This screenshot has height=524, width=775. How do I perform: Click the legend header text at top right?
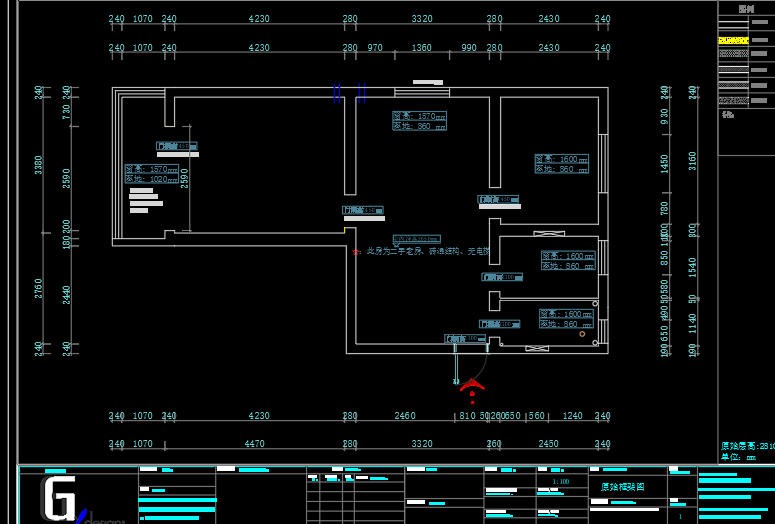coord(745,9)
